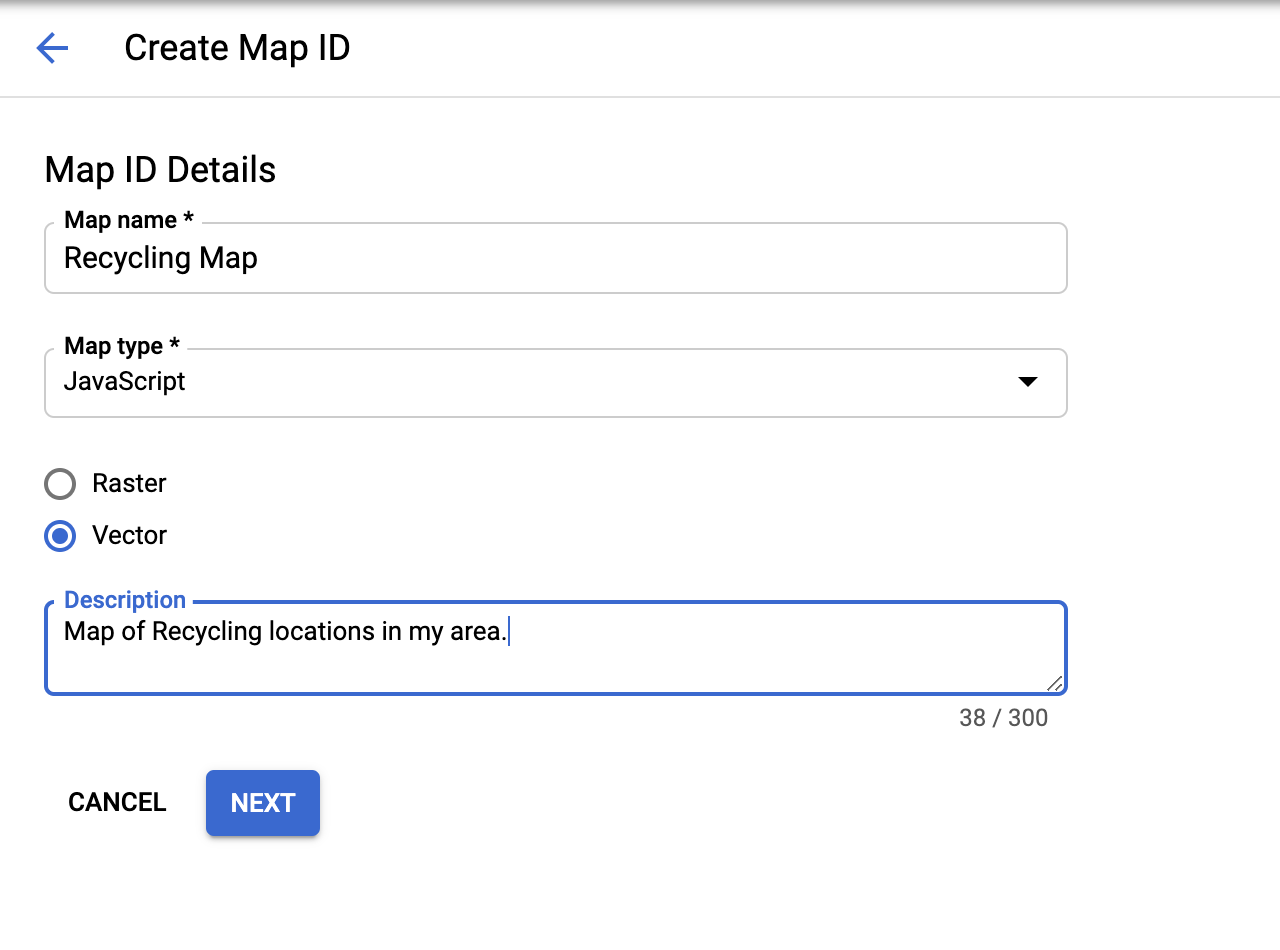Screen dimensions: 1280x950
Task: Click the Create Map ID page title
Action: point(237,48)
